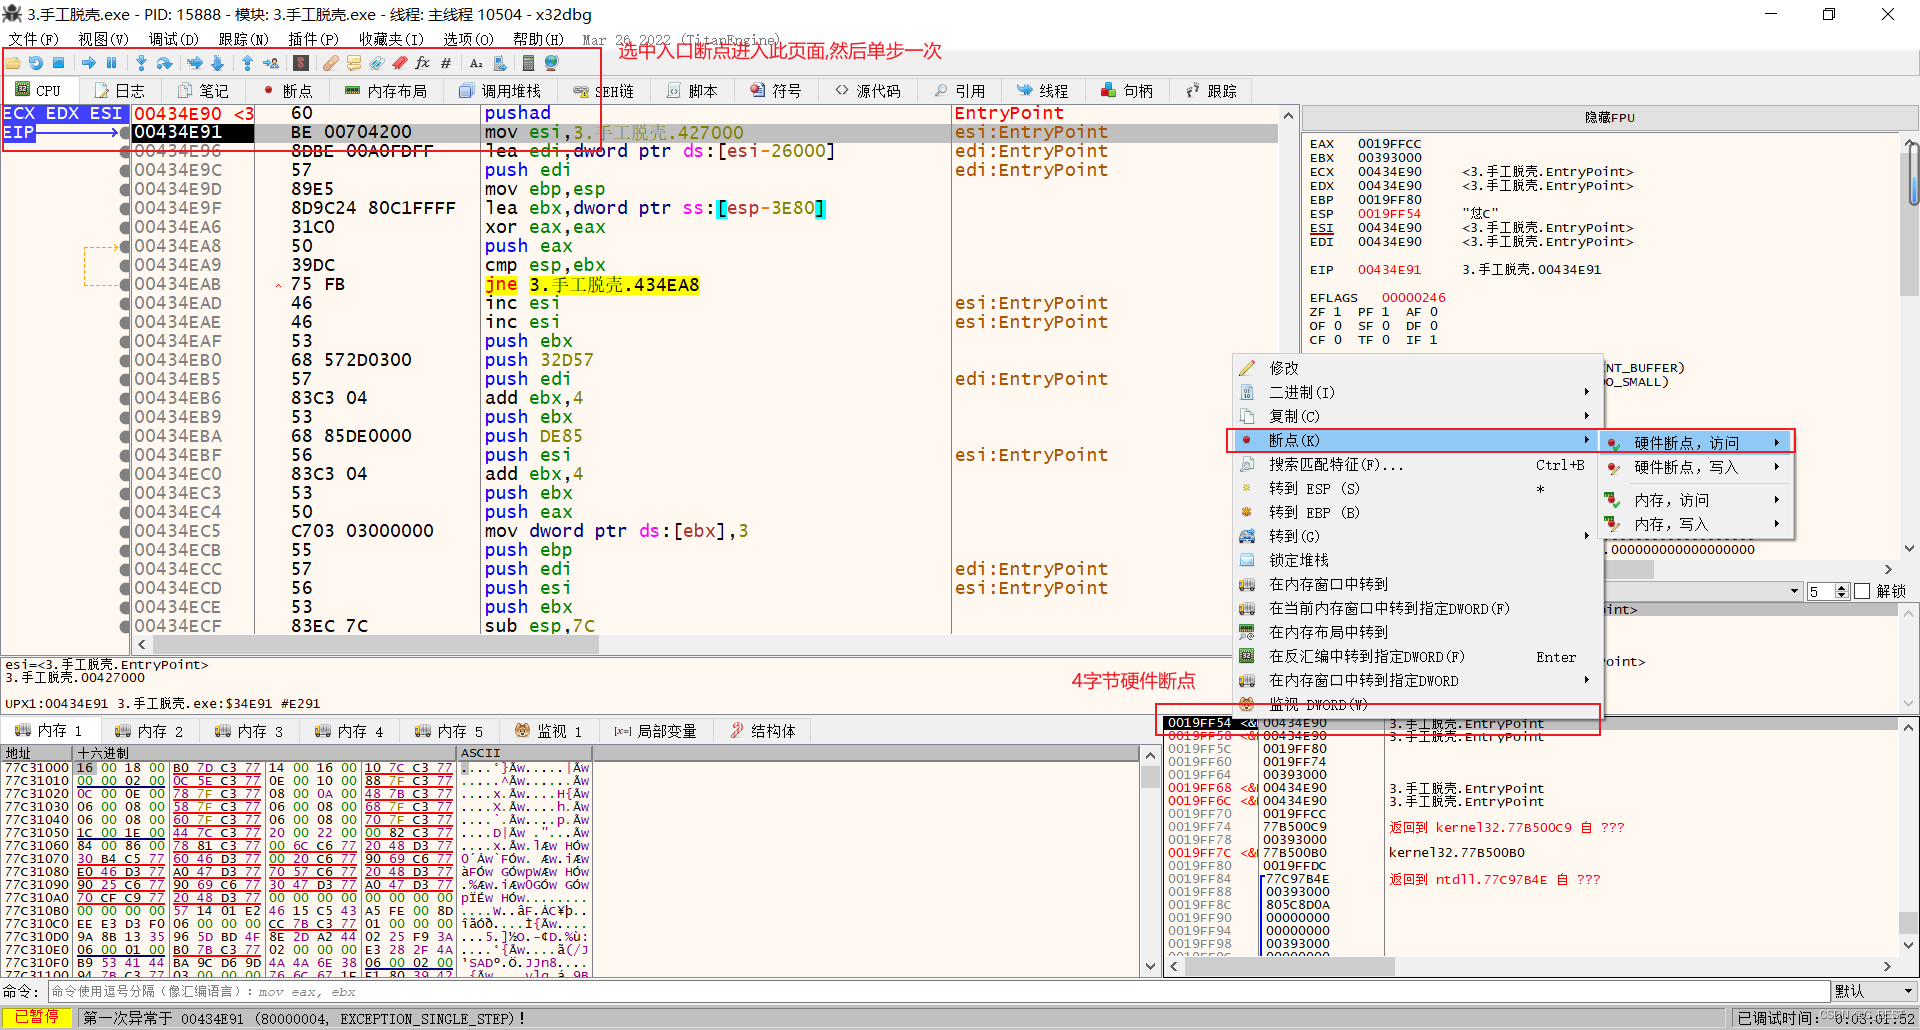
Task: Toggle breakpoint dot at address 00434EBA
Action: tap(125, 436)
